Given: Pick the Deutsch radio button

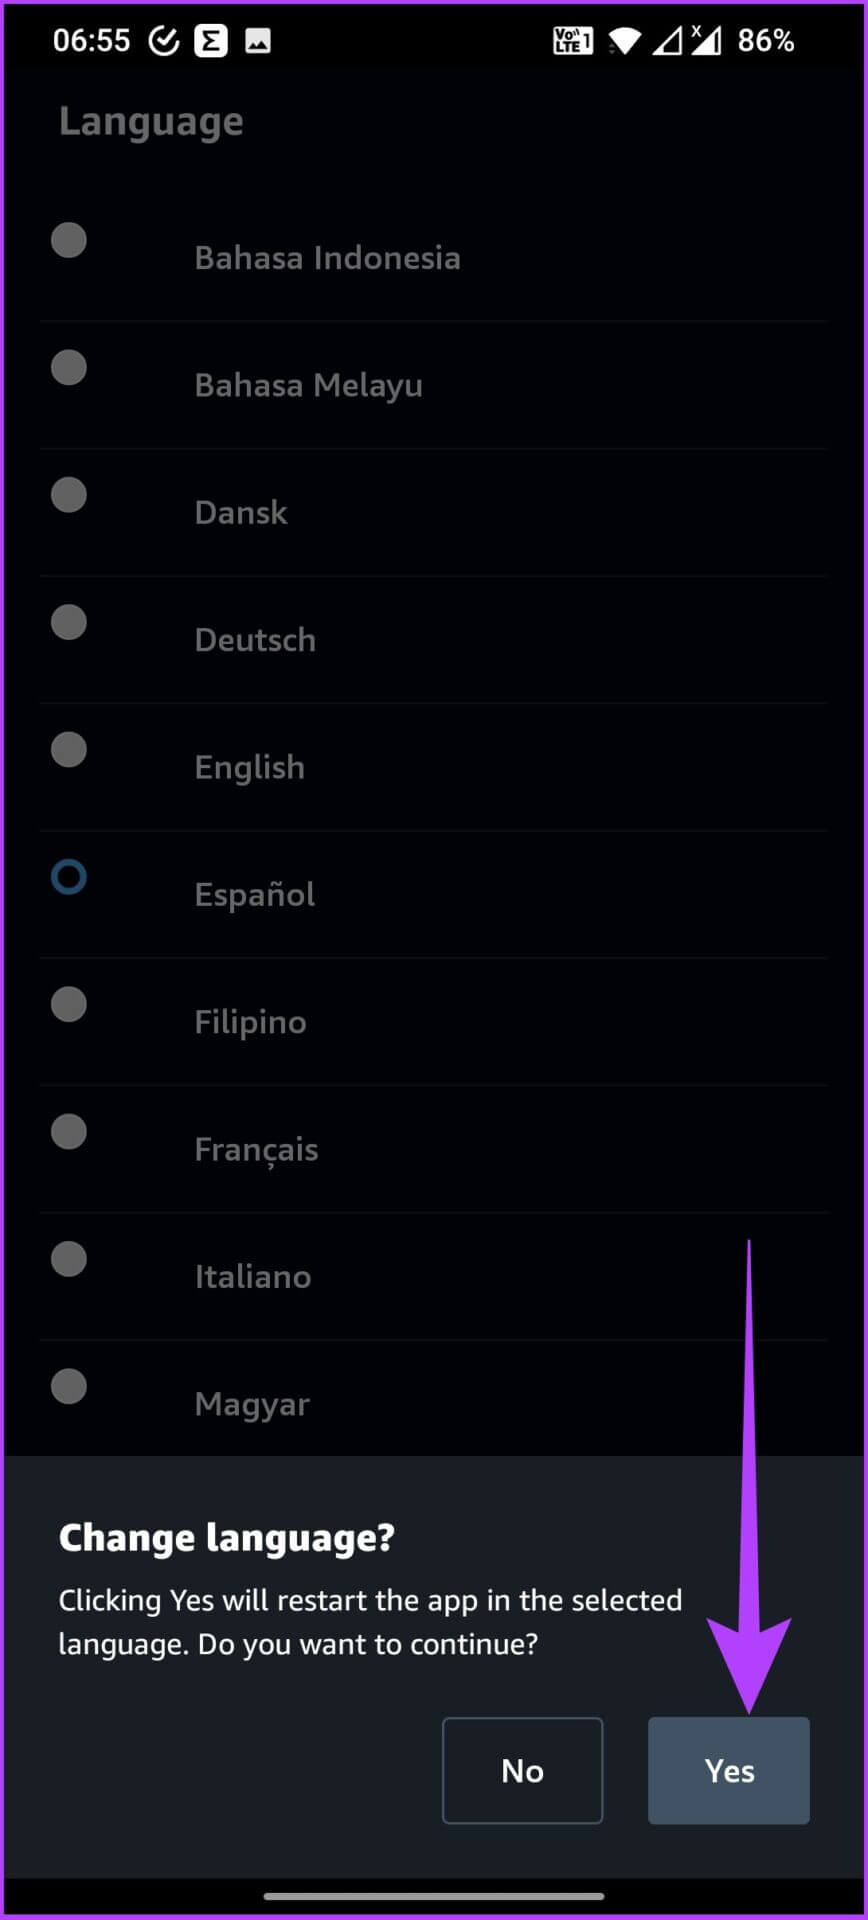Looking at the screenshot, I should [69, 622].
